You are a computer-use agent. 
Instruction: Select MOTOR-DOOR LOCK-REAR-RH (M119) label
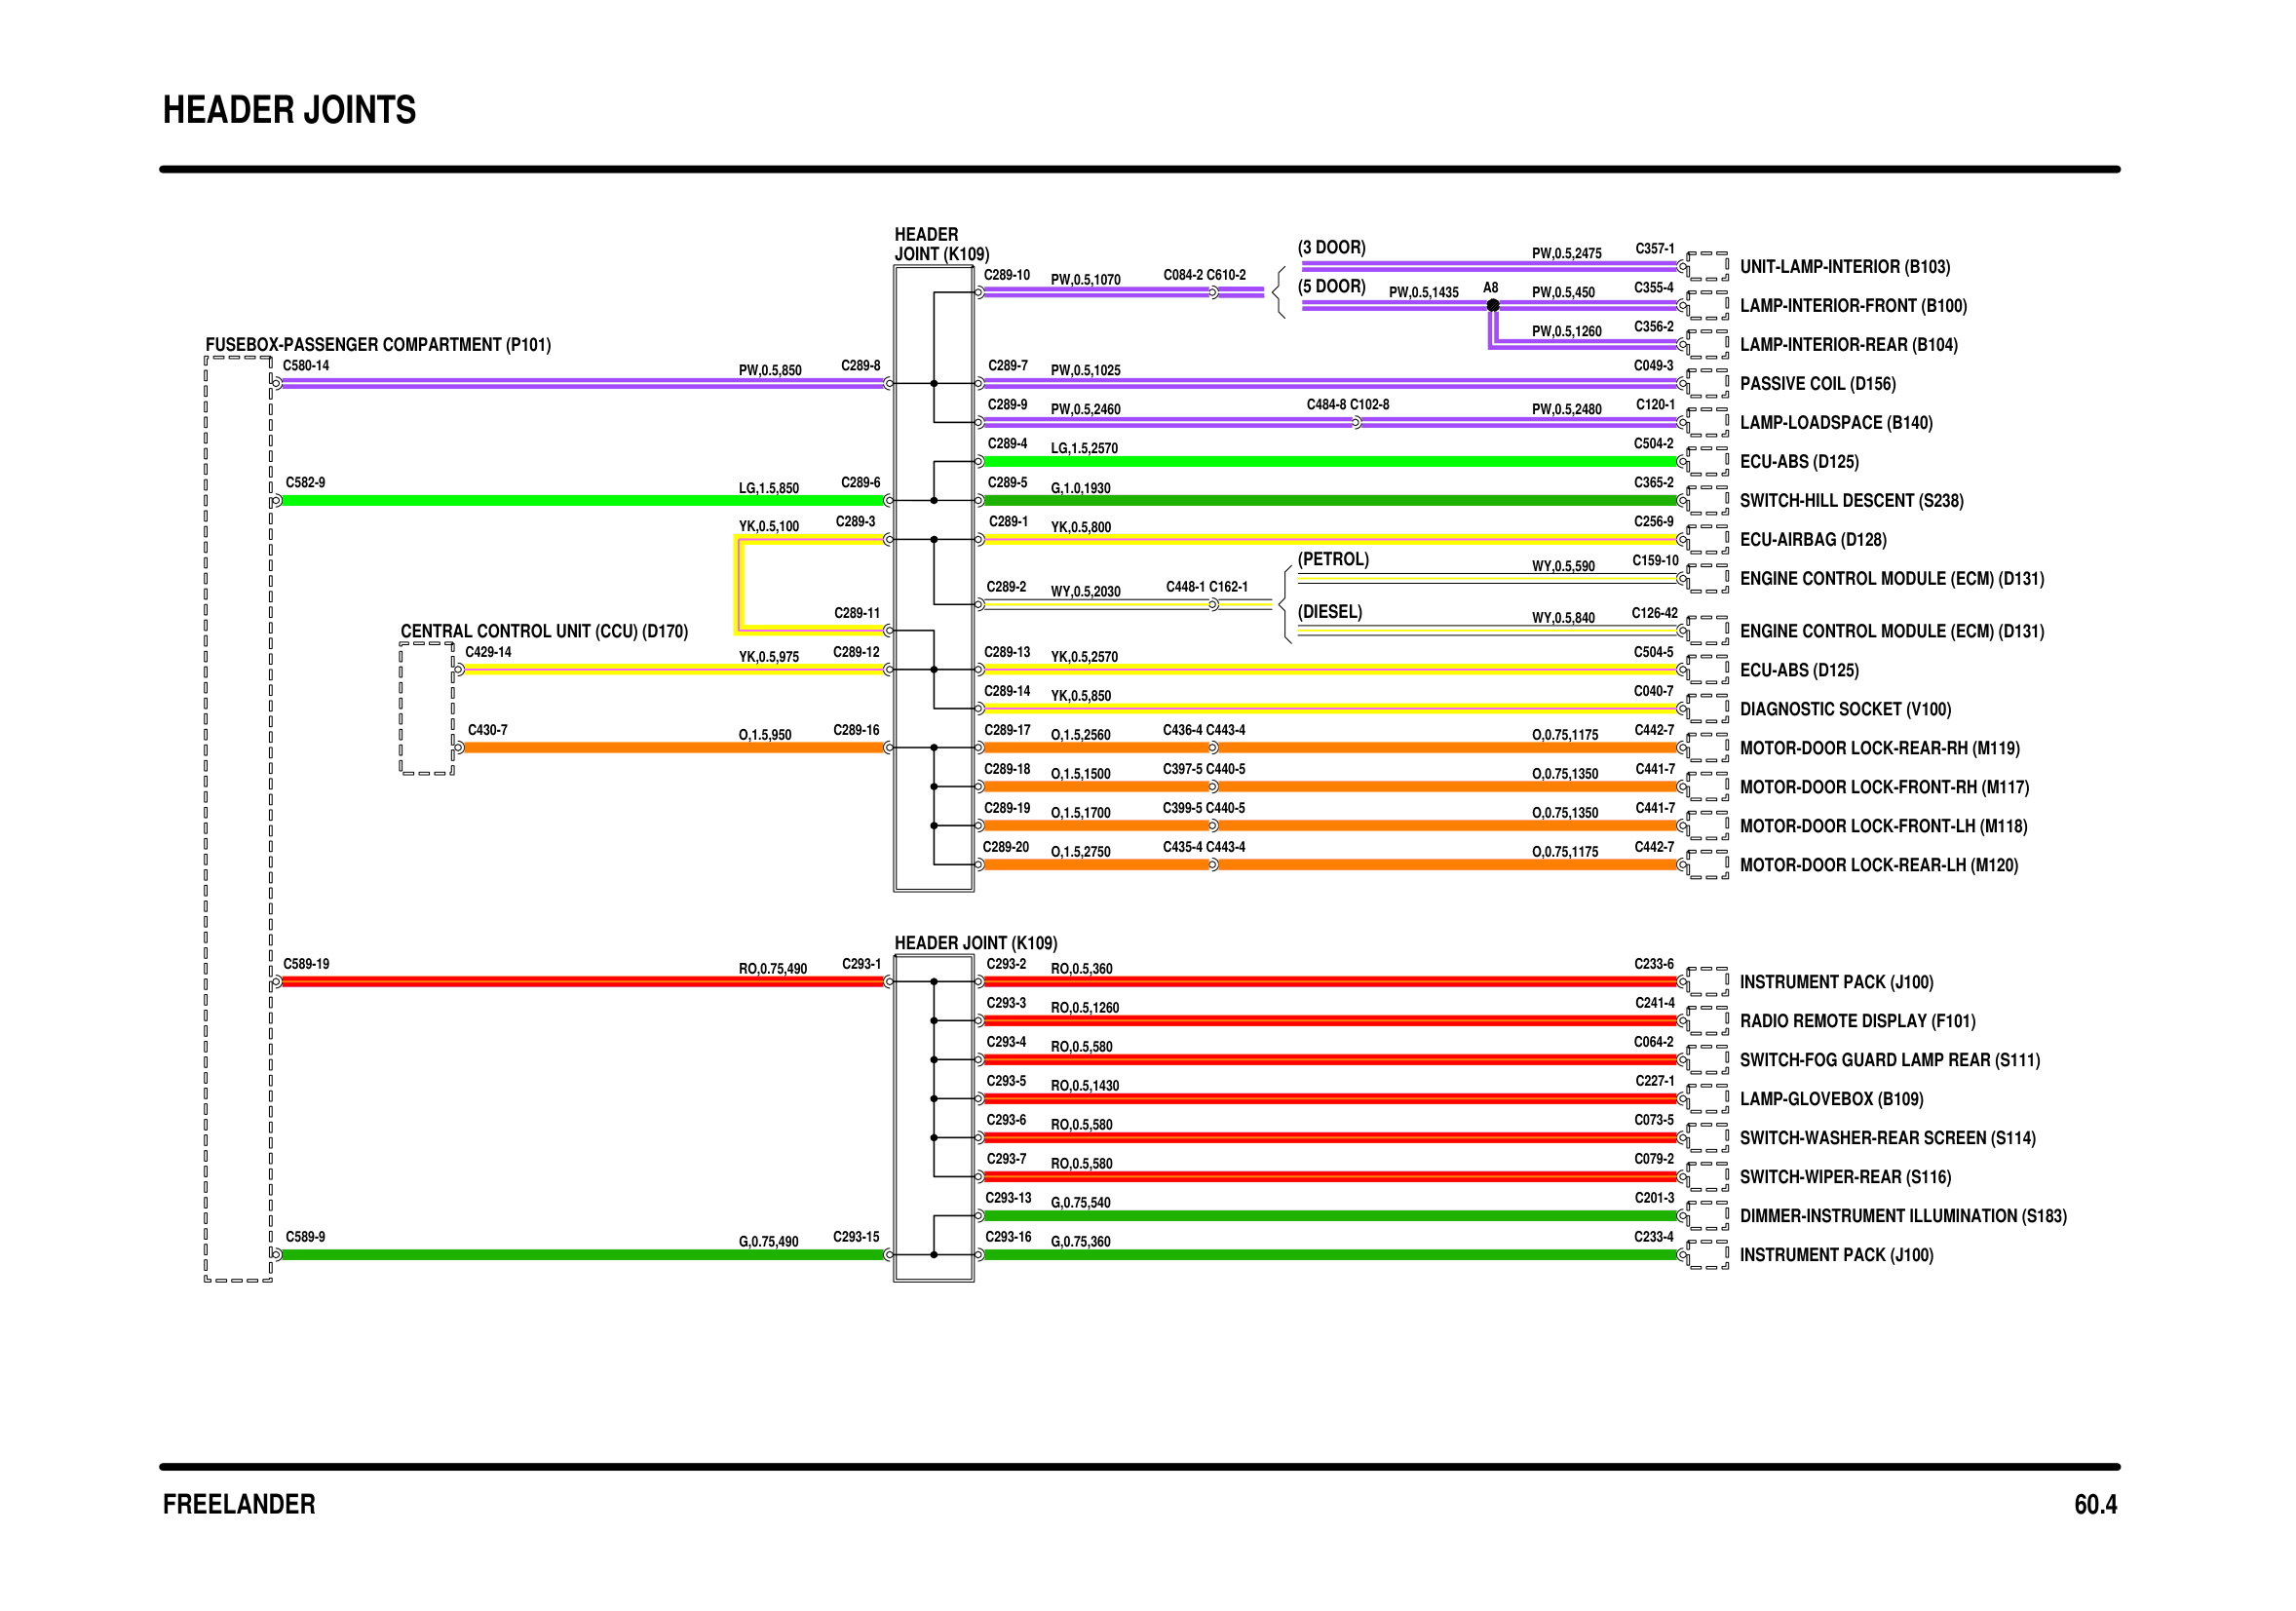click(x=1879, y=748)
